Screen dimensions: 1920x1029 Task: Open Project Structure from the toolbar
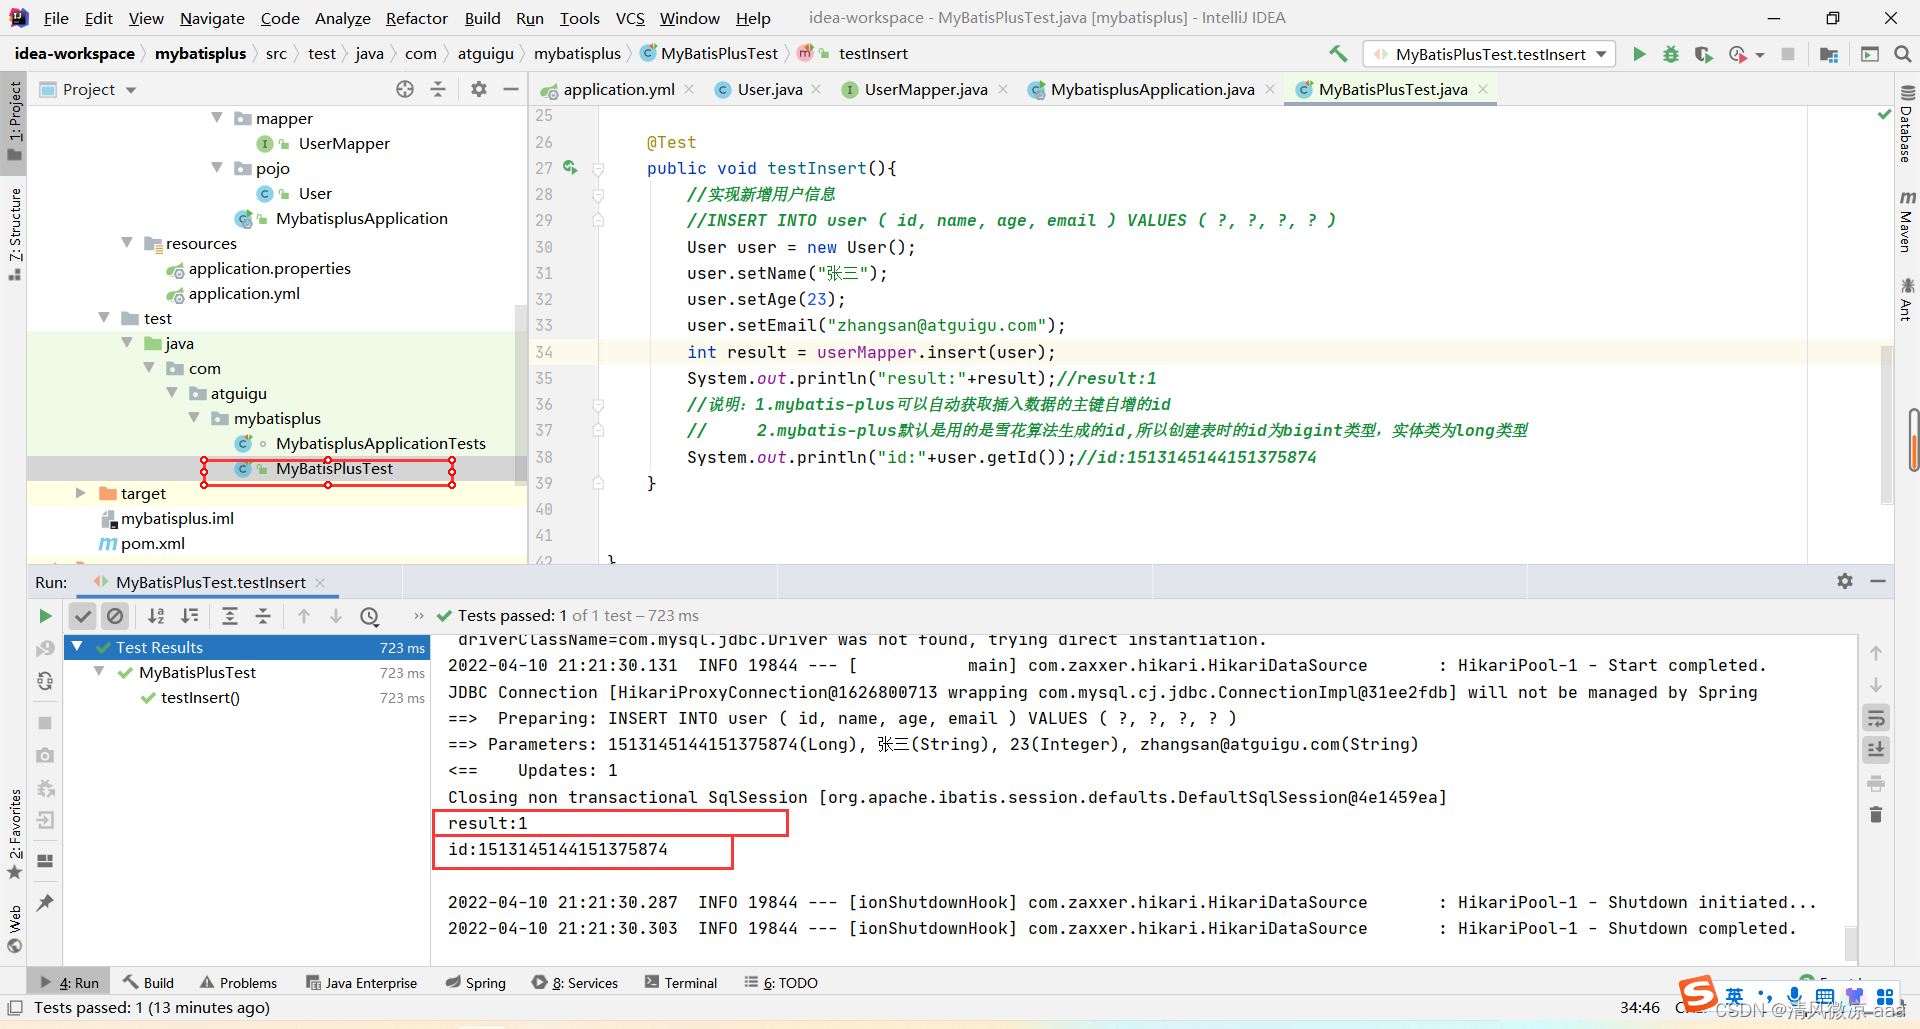click(x=1829, y=54)
